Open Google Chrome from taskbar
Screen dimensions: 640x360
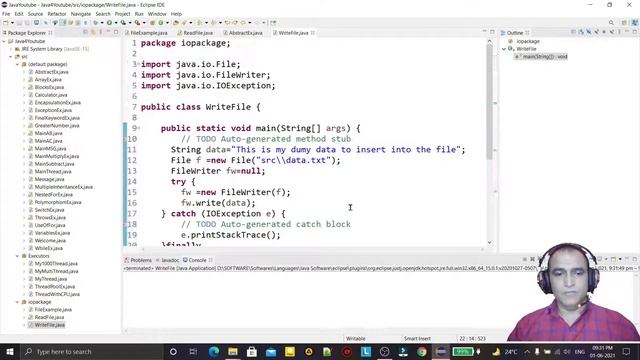point(422,351)
